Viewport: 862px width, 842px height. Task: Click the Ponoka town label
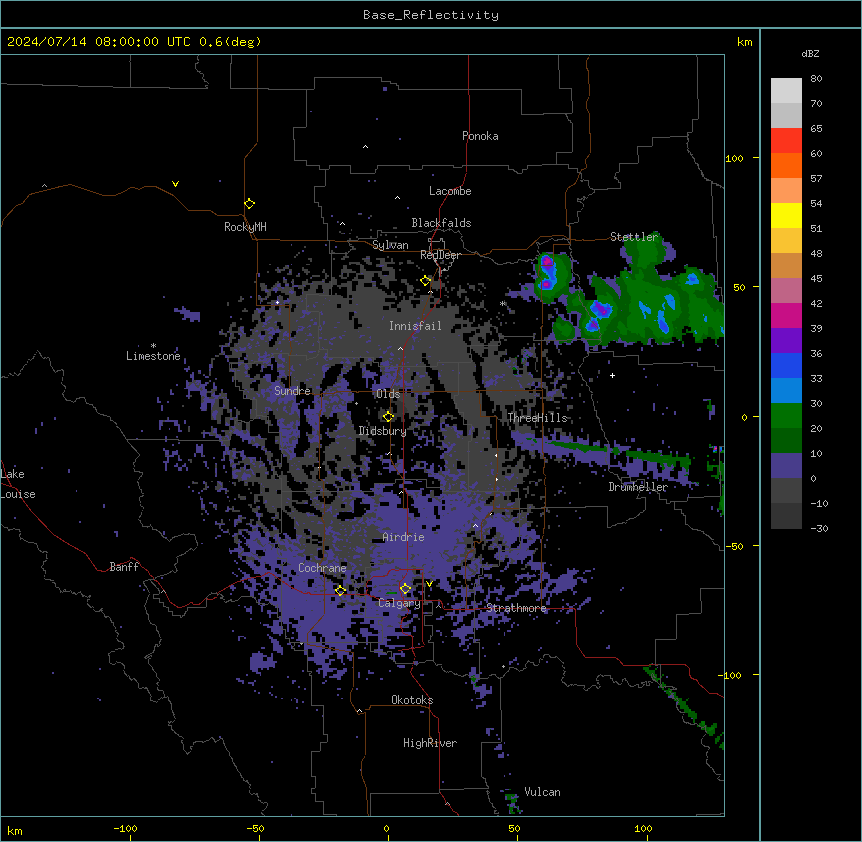pyautogui.click(x=480, y=136)
